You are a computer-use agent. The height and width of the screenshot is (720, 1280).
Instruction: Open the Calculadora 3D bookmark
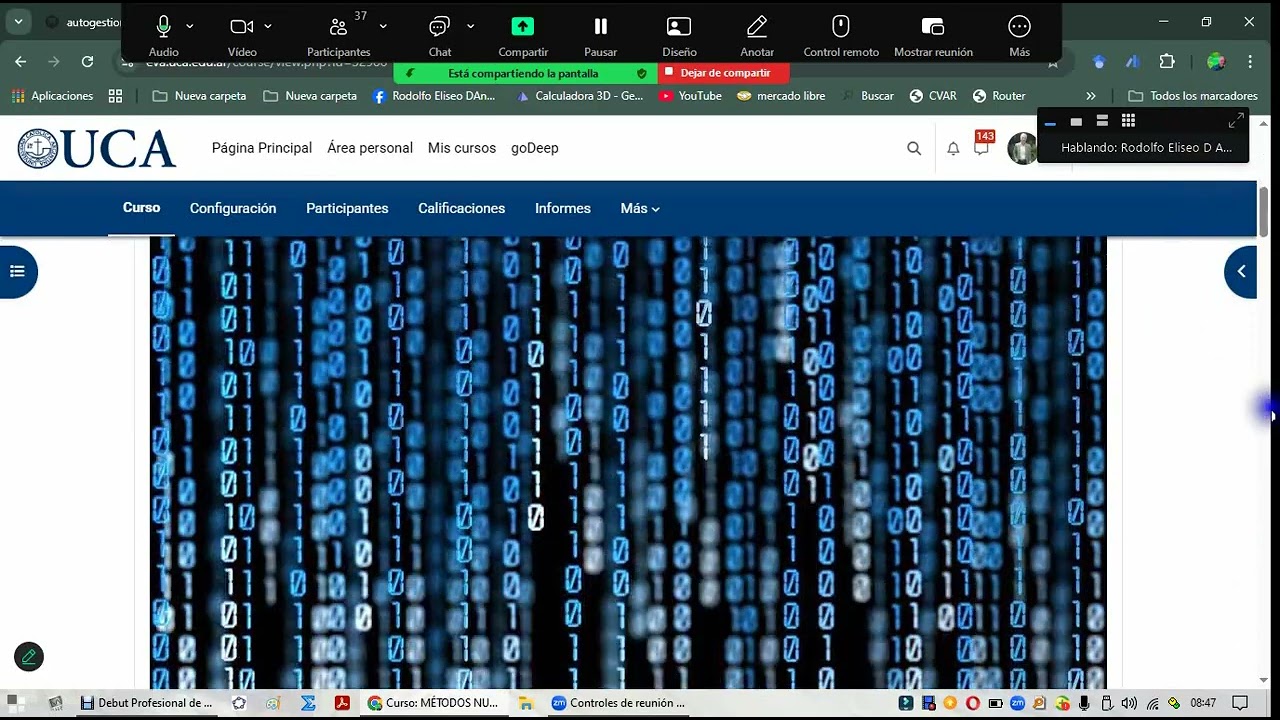tap(580, 96)
